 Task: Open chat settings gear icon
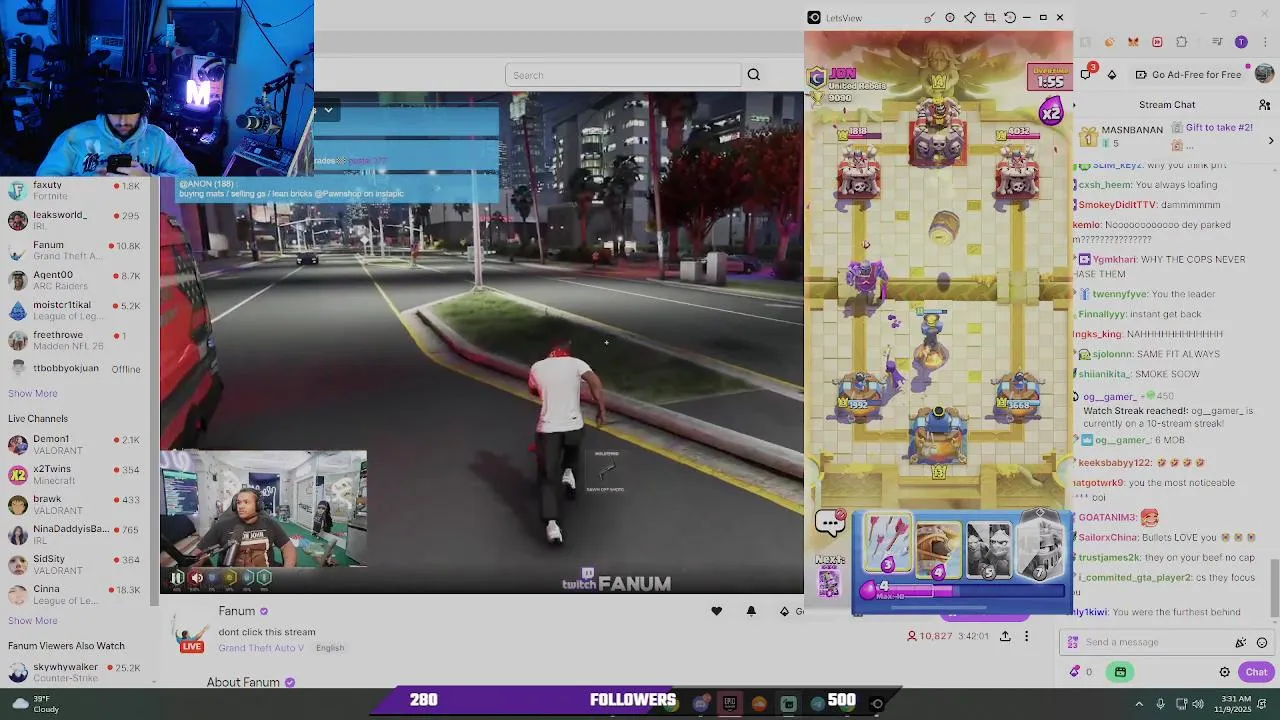pos(1225,672)
